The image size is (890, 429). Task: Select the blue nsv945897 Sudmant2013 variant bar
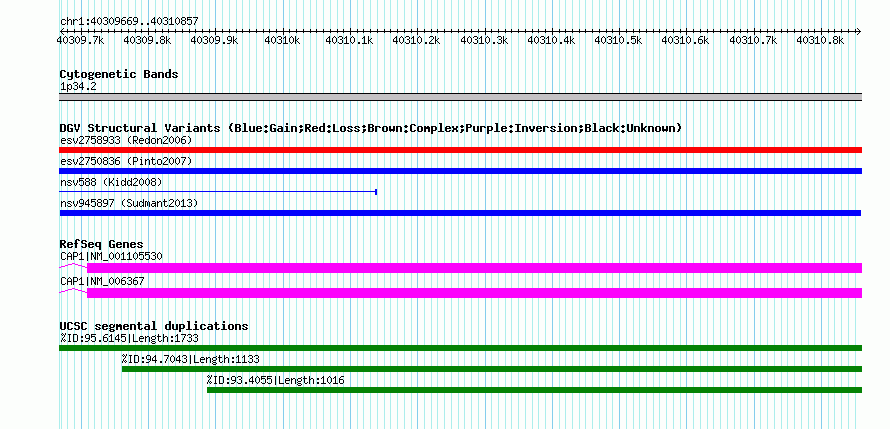click(x=460, y=213)
